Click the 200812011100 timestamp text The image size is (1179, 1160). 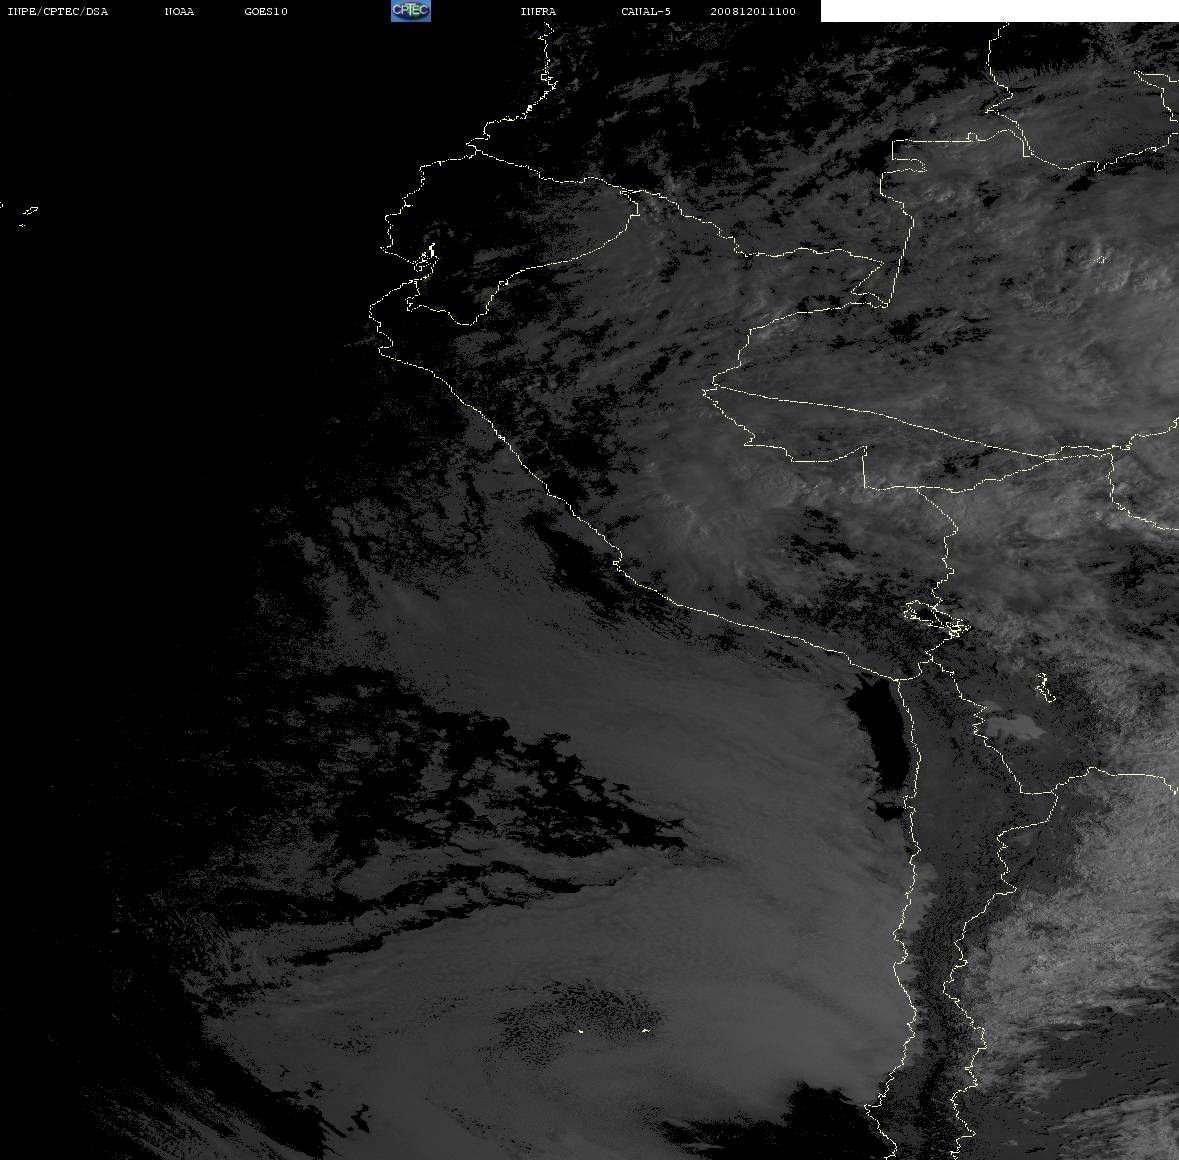[x=753, y=11]
